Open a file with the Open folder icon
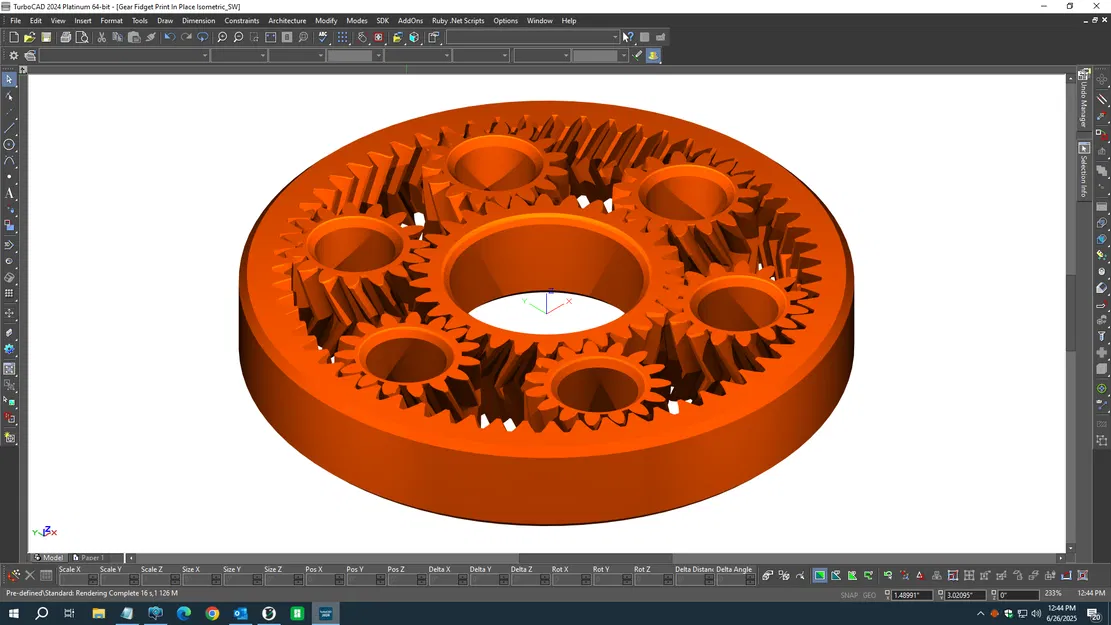The image size is (1111, 625). click(x=30, y=37)
